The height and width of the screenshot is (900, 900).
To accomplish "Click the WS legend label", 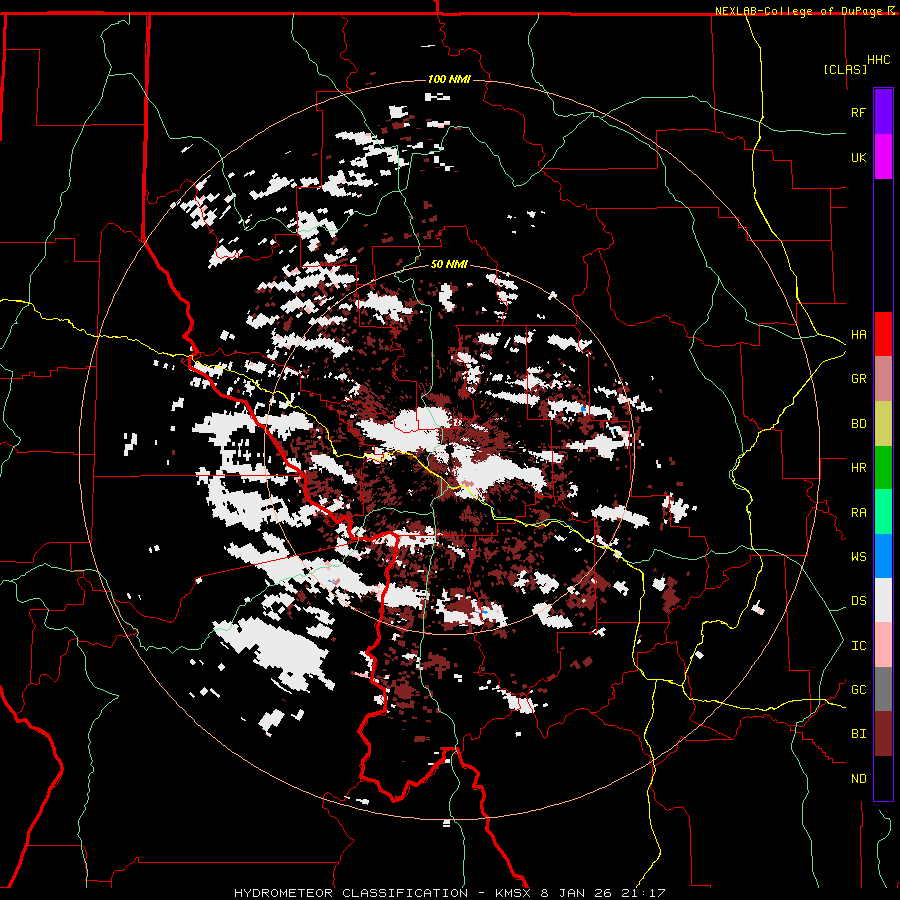I will (x=858, y=557).
